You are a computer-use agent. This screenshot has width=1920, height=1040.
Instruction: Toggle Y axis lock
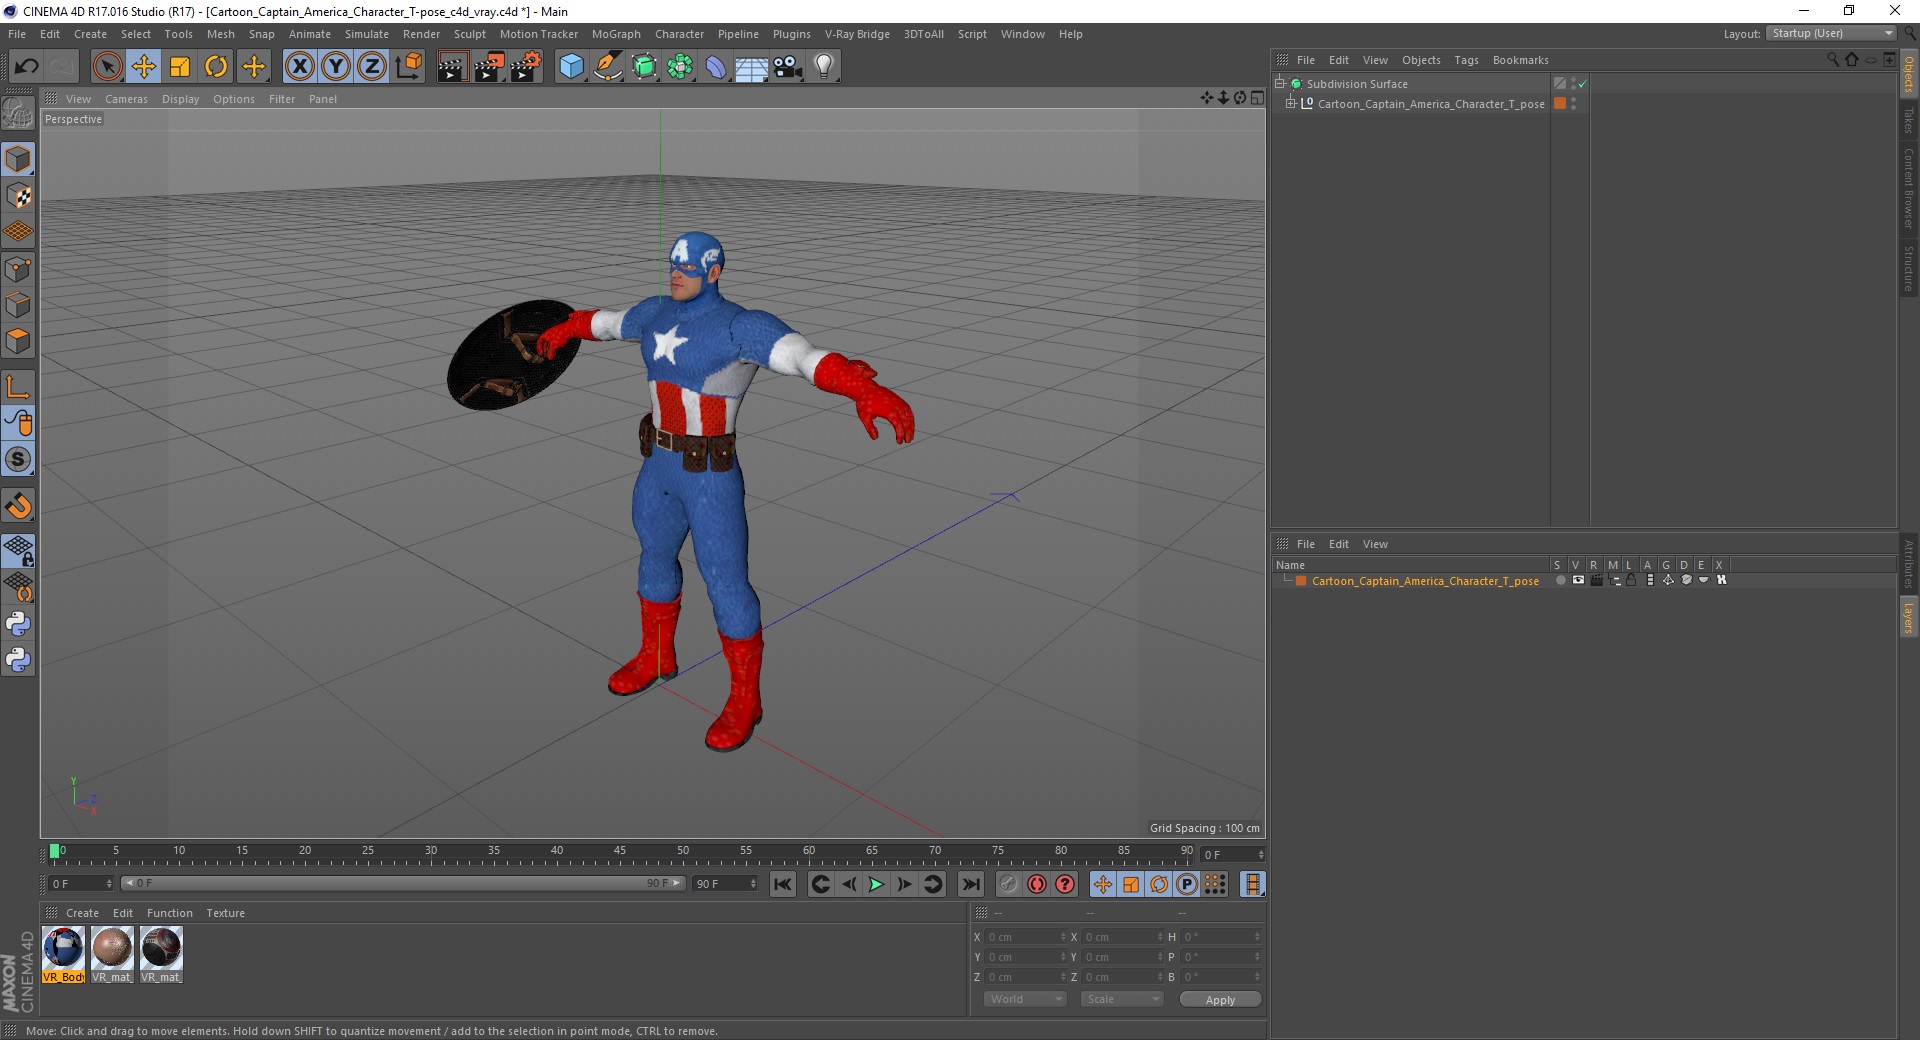(x=336, y=67)
